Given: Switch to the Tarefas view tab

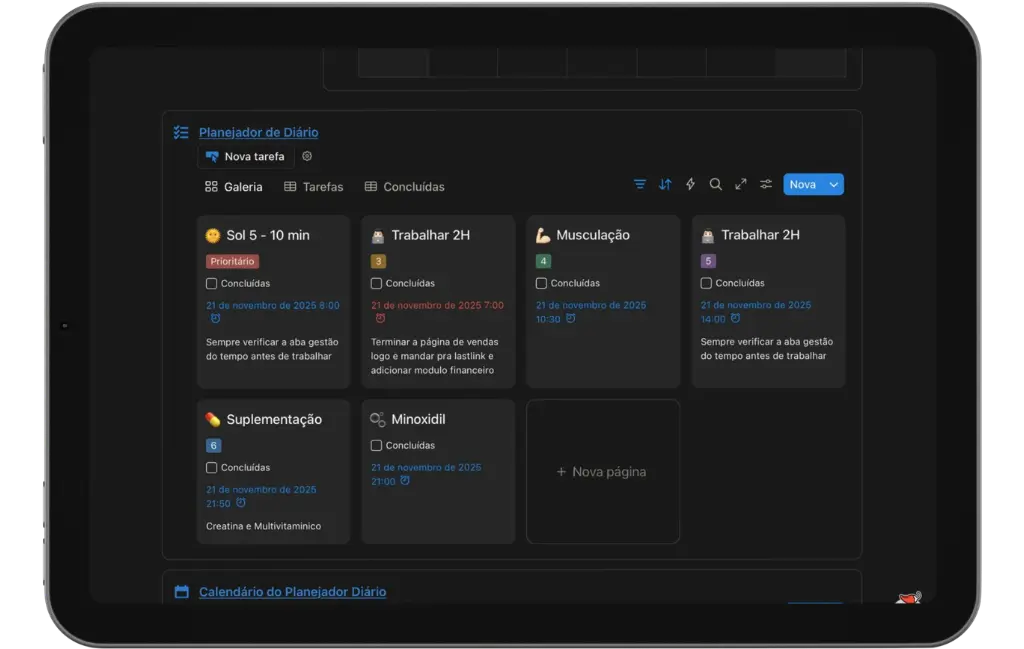Looking at the screenshot, I should [x=313, y=187].
